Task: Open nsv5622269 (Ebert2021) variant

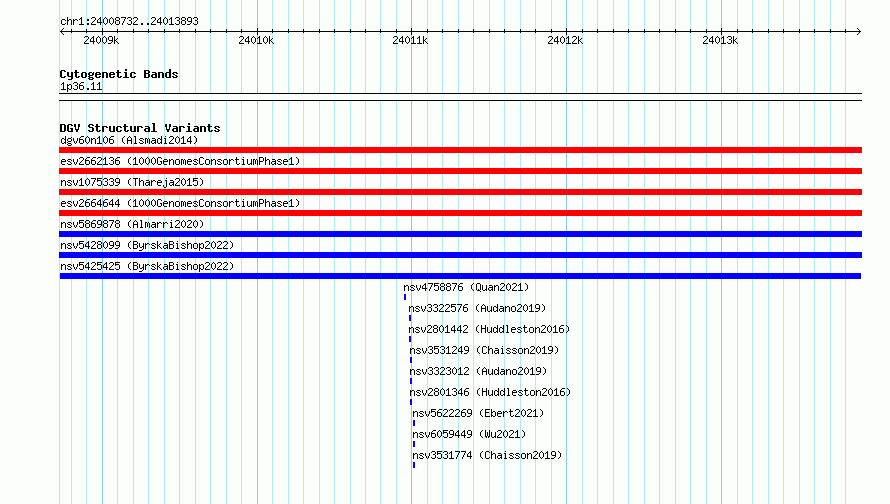Action: [478, 413]
